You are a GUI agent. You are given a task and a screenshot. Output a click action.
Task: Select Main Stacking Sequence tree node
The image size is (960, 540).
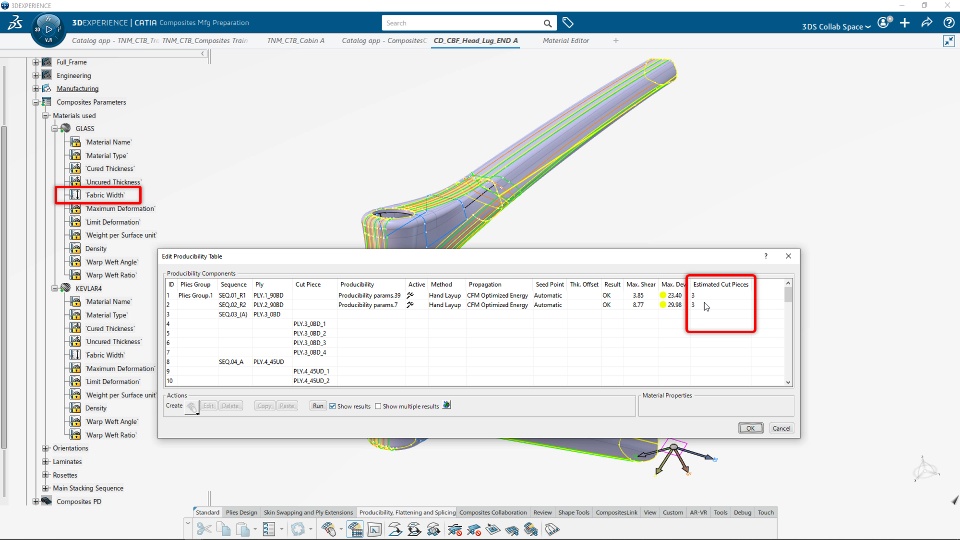pyautogui.click(x=88, y=489)
